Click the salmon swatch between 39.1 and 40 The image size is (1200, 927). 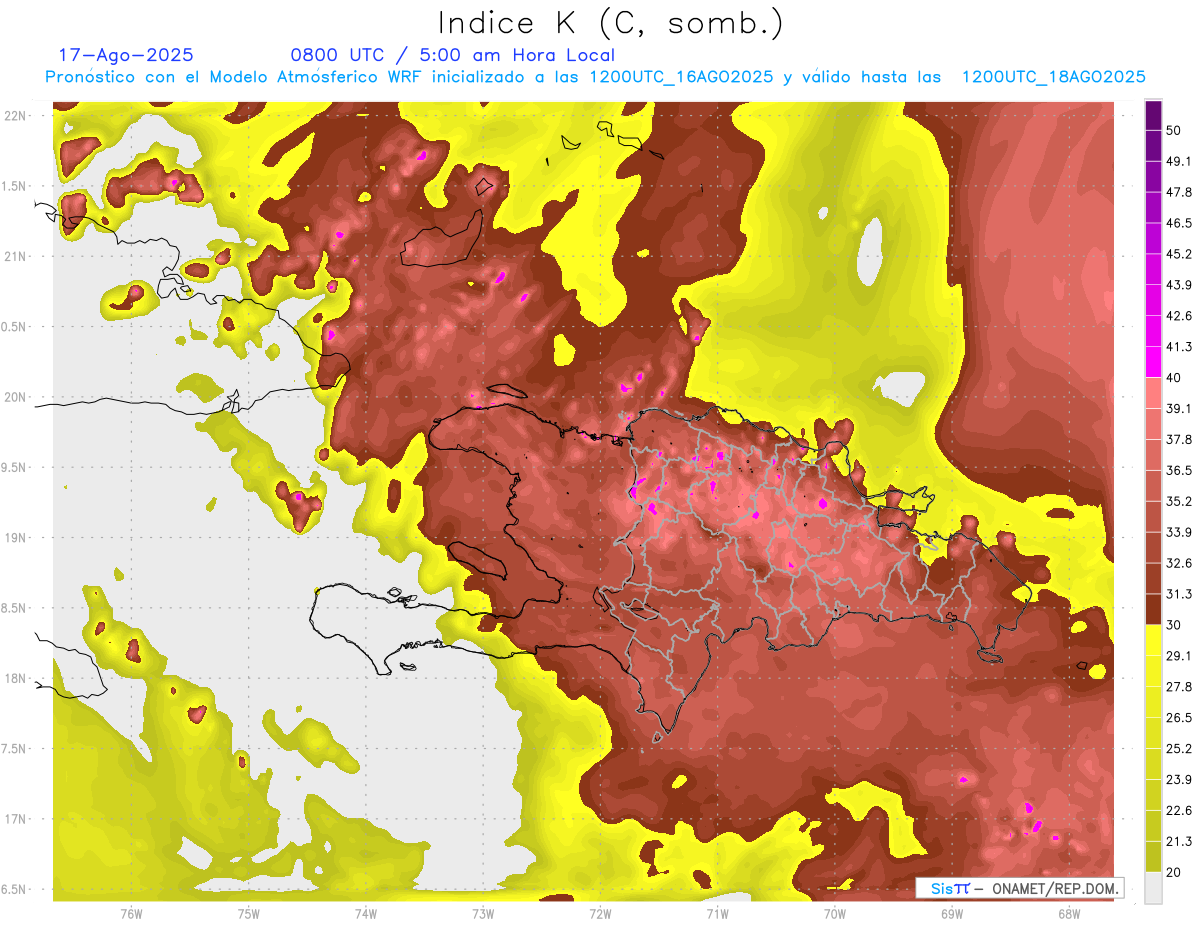click(x=1154, y=393)
